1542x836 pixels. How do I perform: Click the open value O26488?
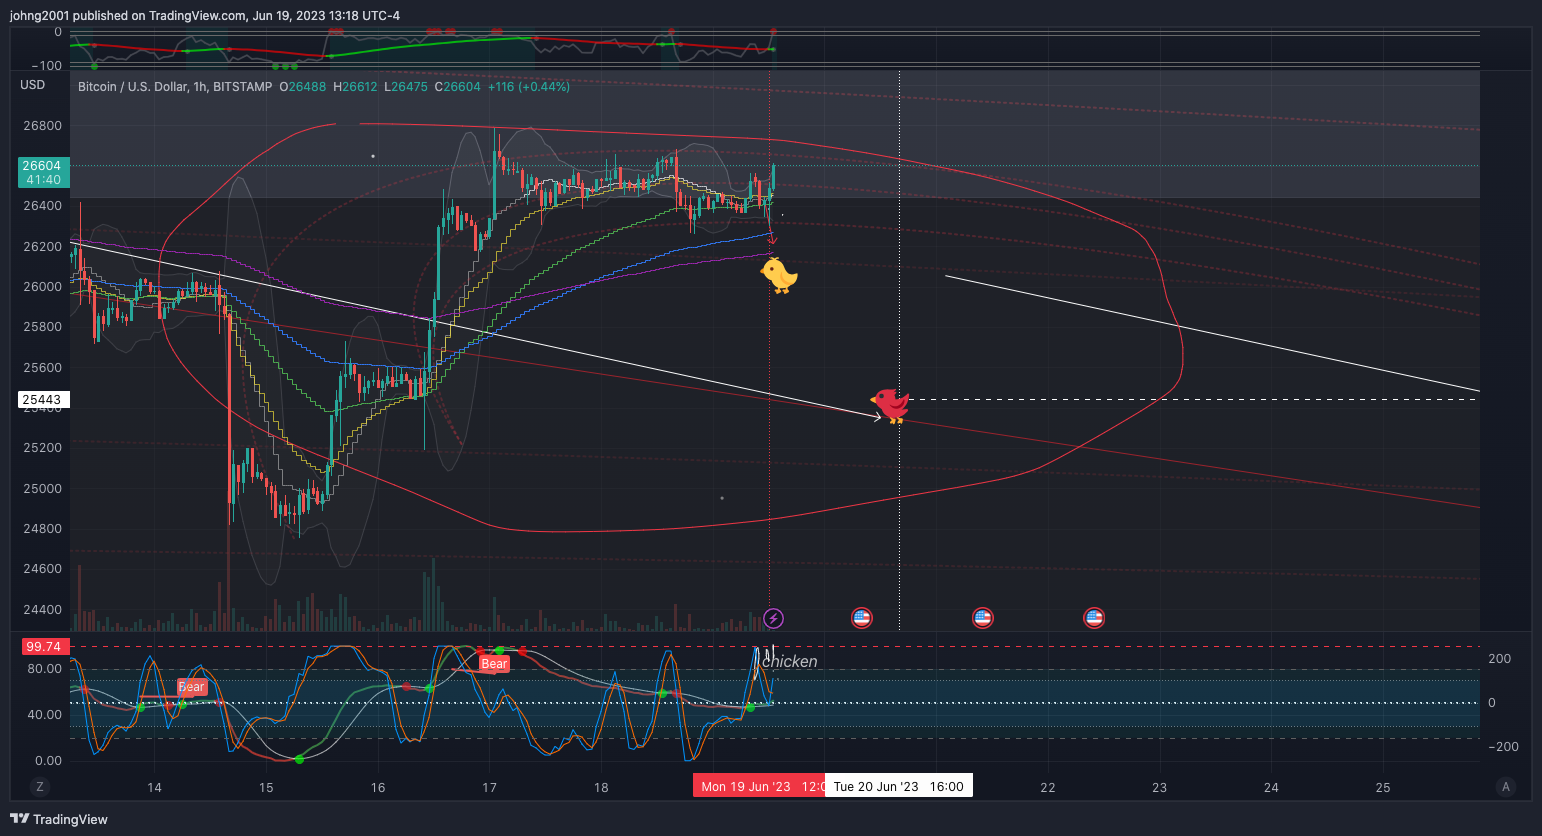[303, 87]
